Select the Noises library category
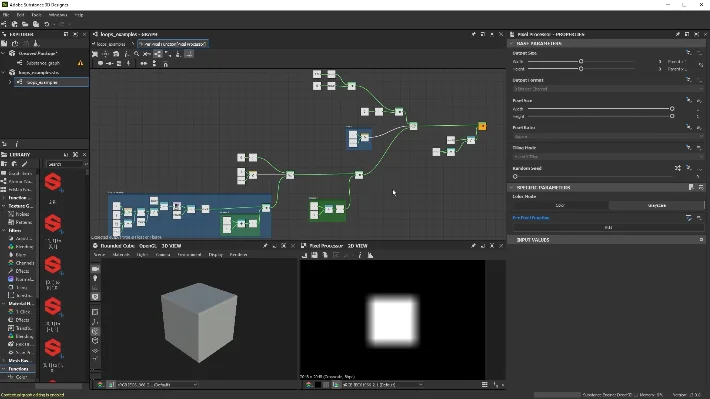This screenshot has height=399, width=710. pos(22,214)
